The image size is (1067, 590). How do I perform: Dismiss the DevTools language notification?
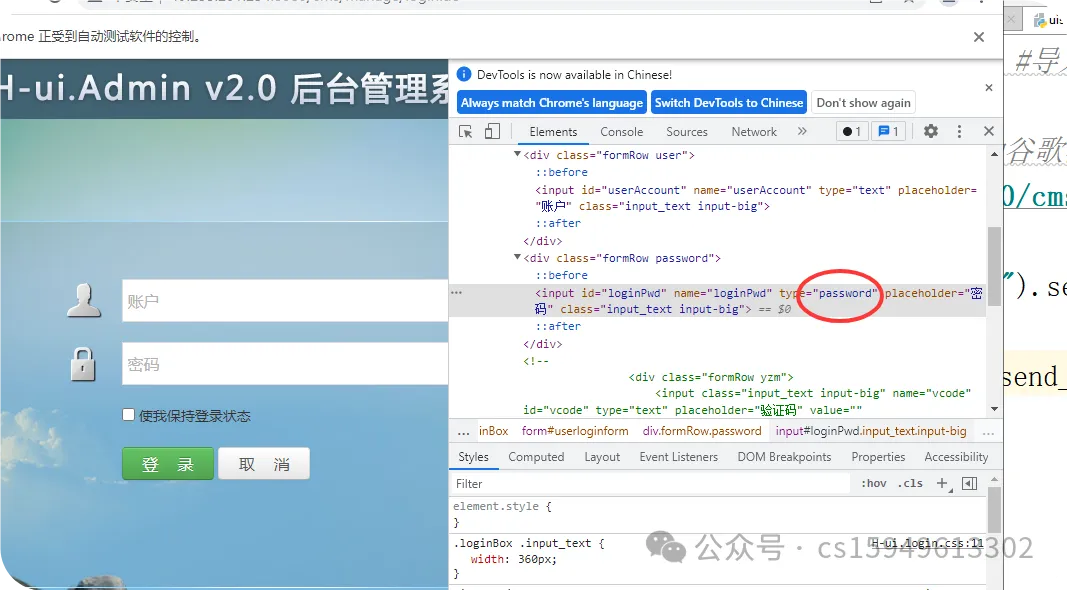(x=989, y=88)
